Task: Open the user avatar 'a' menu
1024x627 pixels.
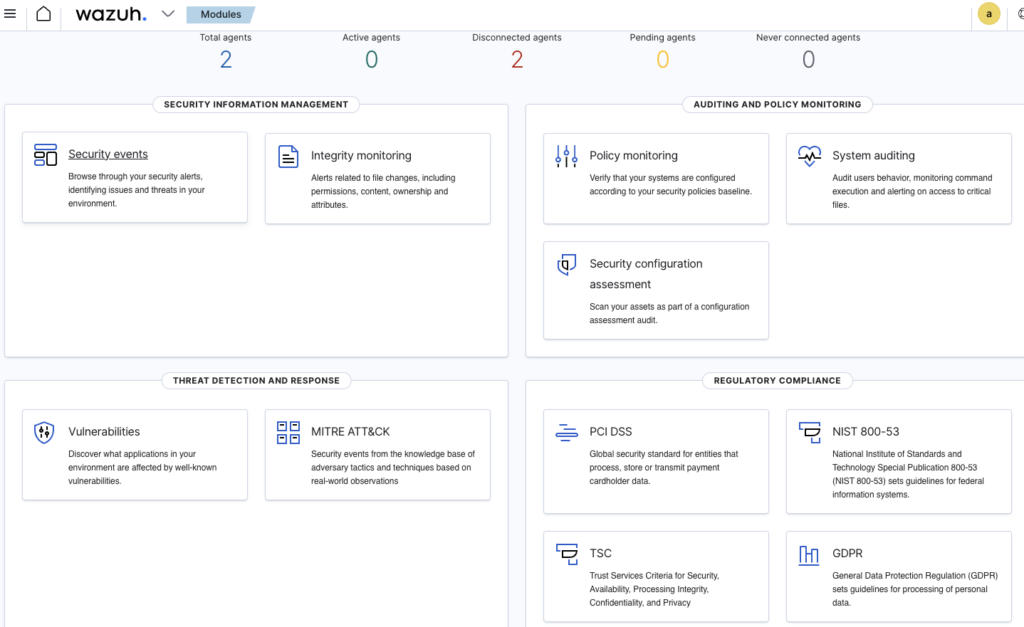Action: [989, 14]
